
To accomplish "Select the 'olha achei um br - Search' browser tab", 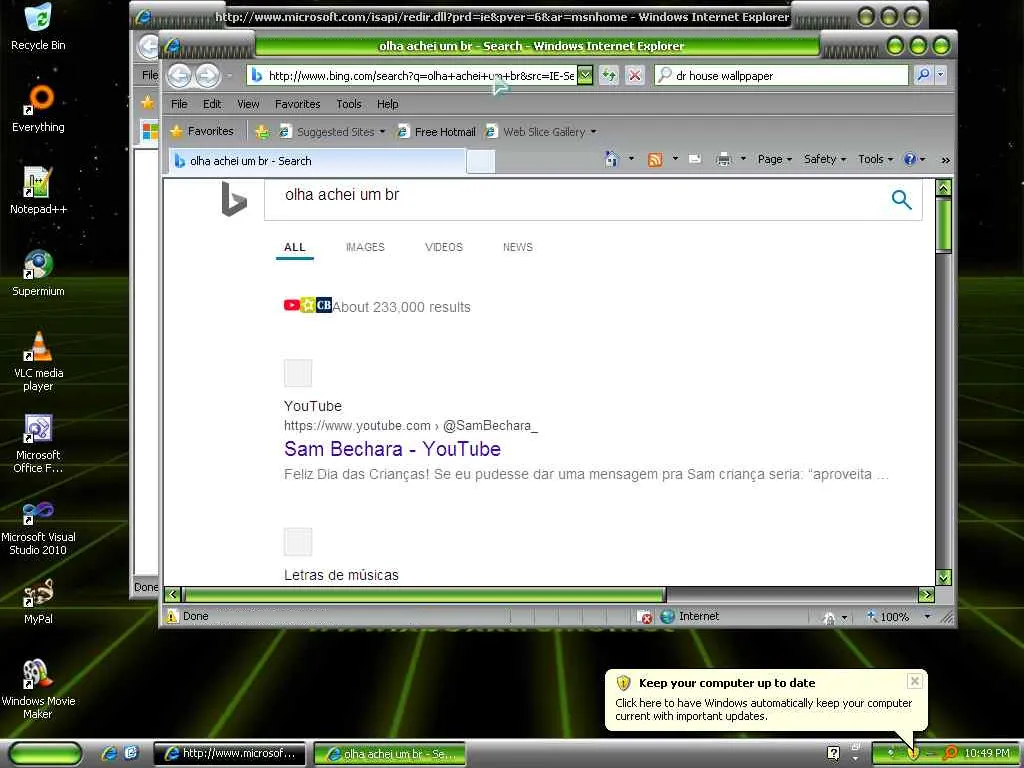I will tap(317, 161).
